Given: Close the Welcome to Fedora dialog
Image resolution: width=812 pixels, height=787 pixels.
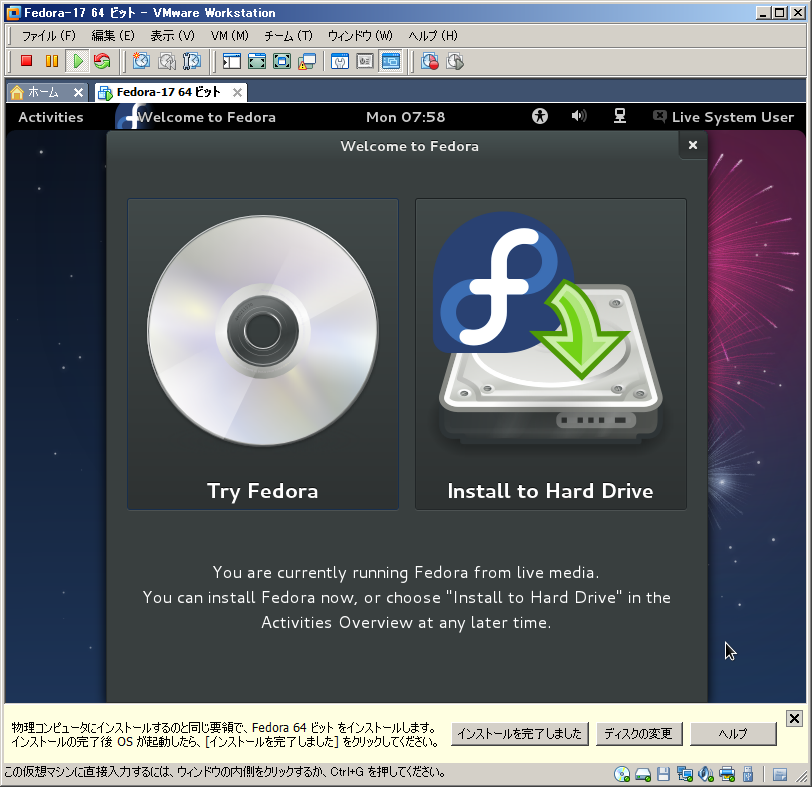Looking at the screenshot, I should pyautogui.click(x=692, y=145).
